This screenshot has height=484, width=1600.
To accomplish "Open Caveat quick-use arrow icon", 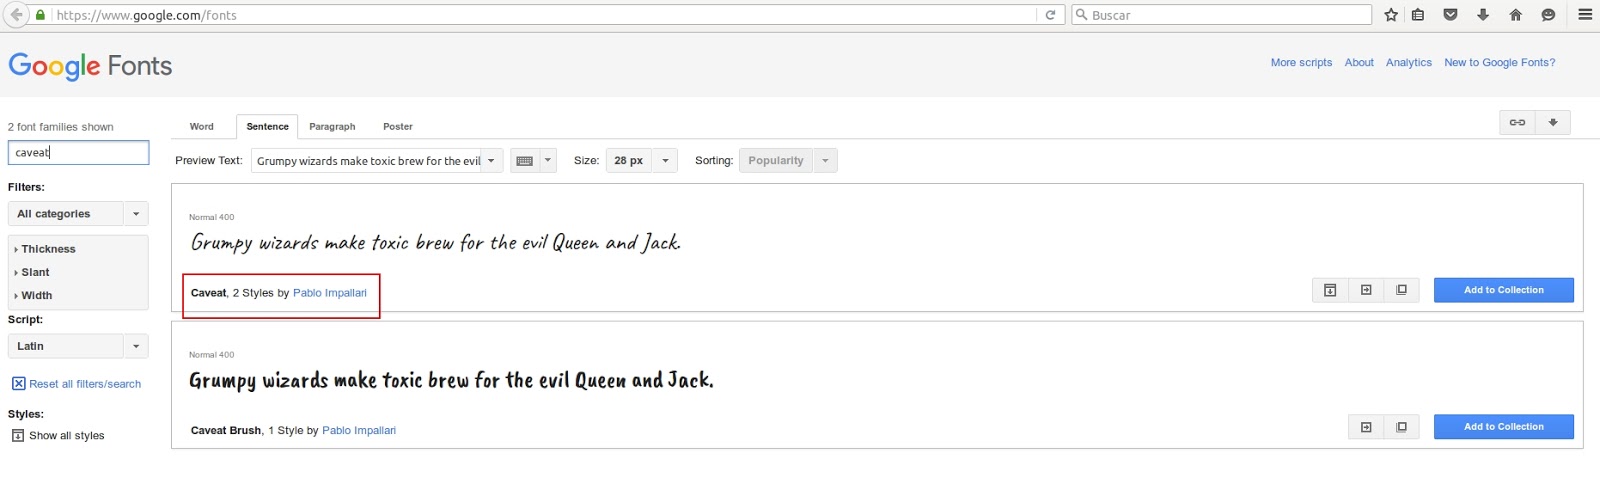I will (1366, 290).
